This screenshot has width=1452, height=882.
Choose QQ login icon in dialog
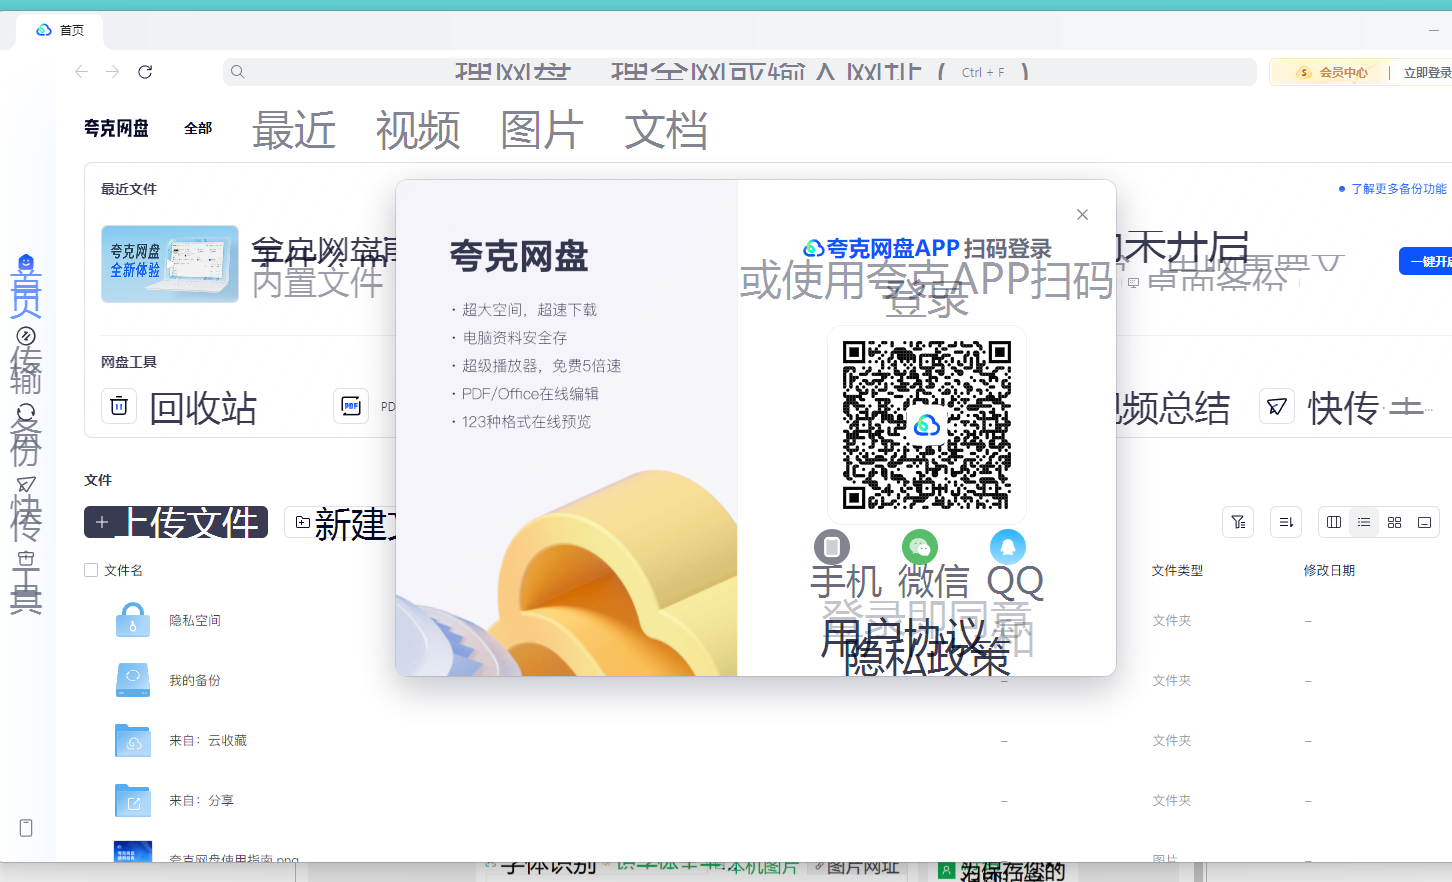(x=1008, y=547)
